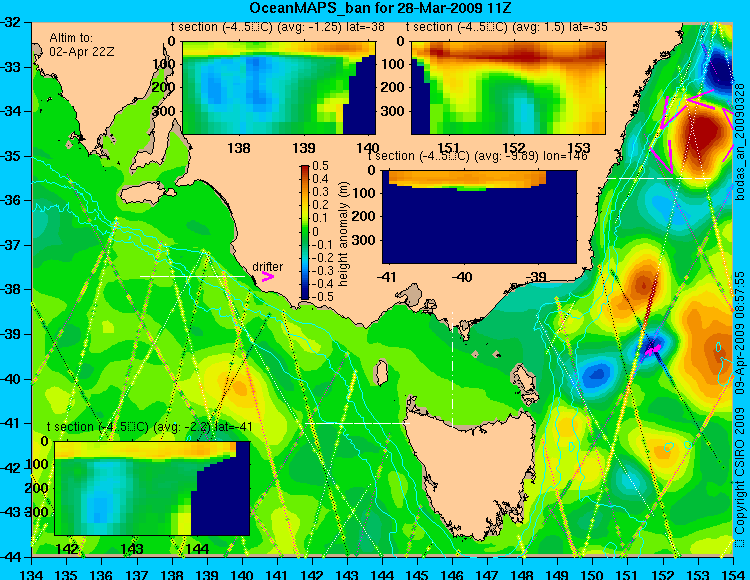Click the -38 latitude axis label
The height and width of the screenshot is (580, 750).
(12, 289)
